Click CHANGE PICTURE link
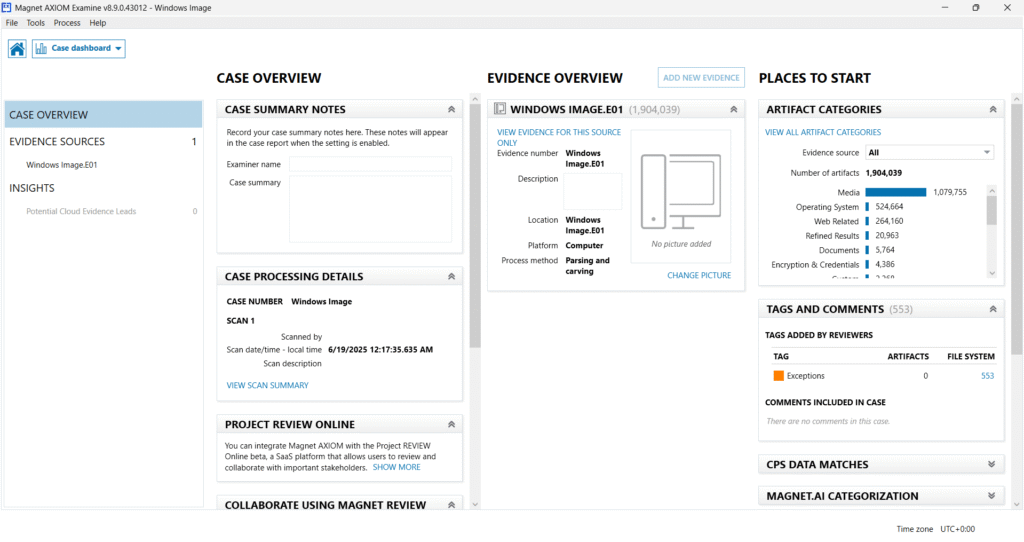 [699, 276]
